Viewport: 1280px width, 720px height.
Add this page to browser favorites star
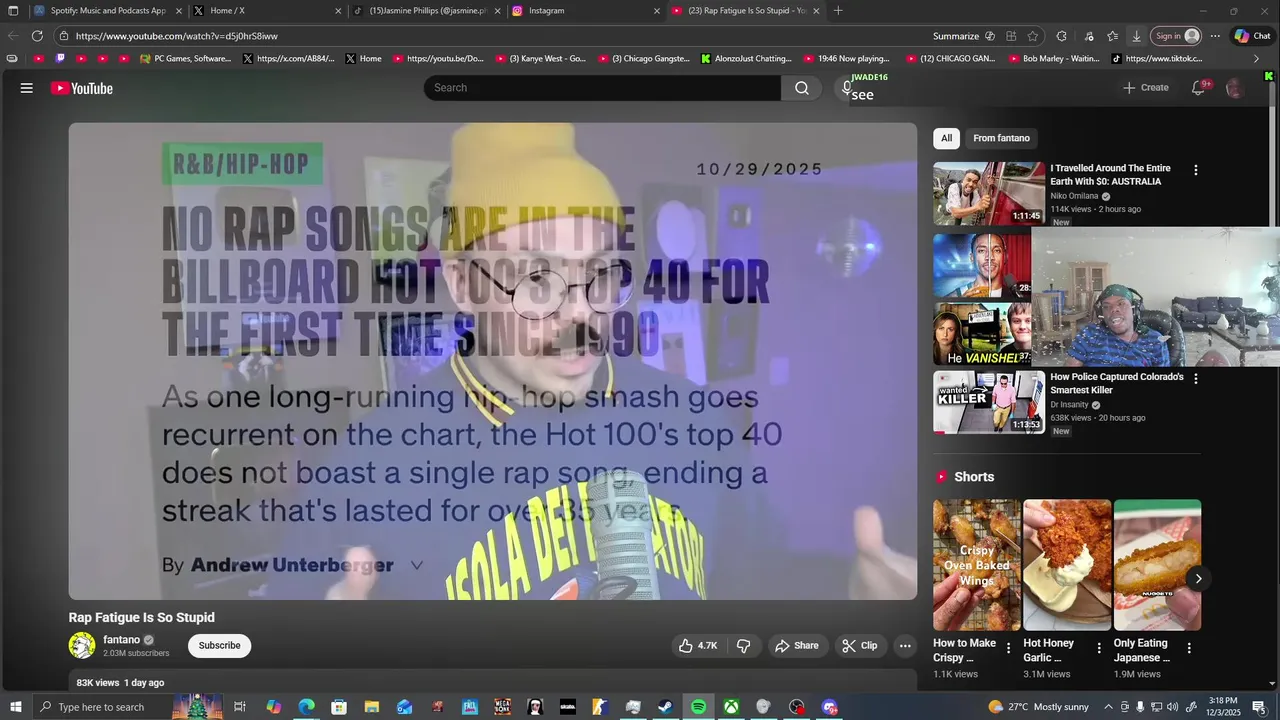[1033, 36]
